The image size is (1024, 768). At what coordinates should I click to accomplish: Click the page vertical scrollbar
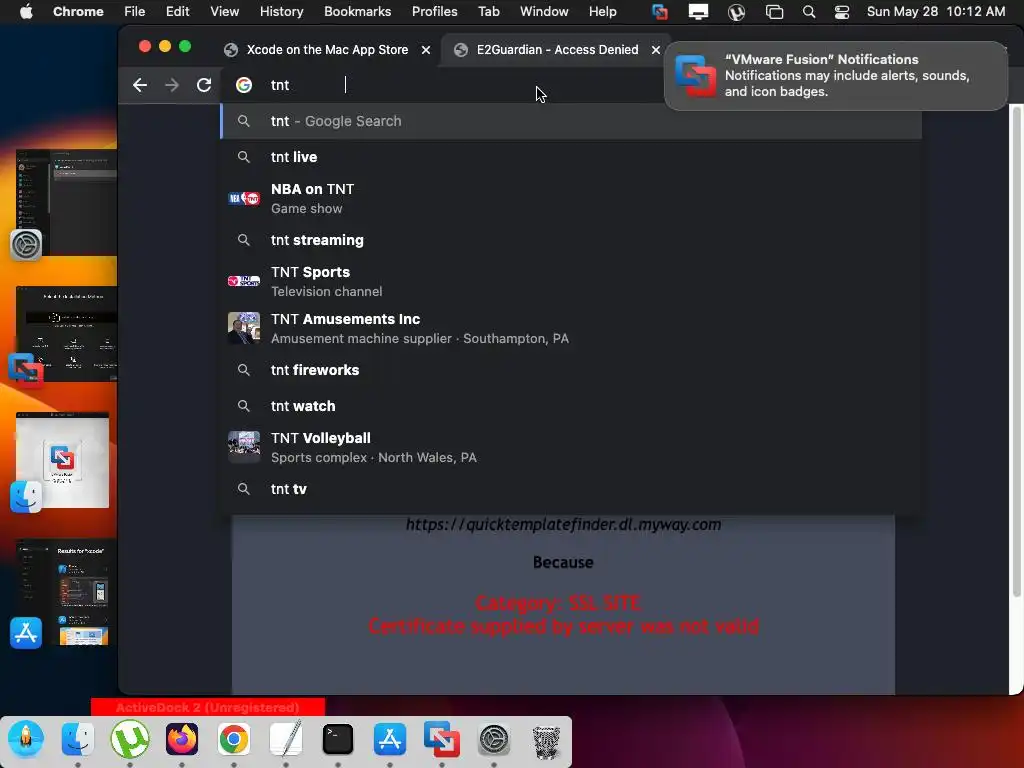1016,353
